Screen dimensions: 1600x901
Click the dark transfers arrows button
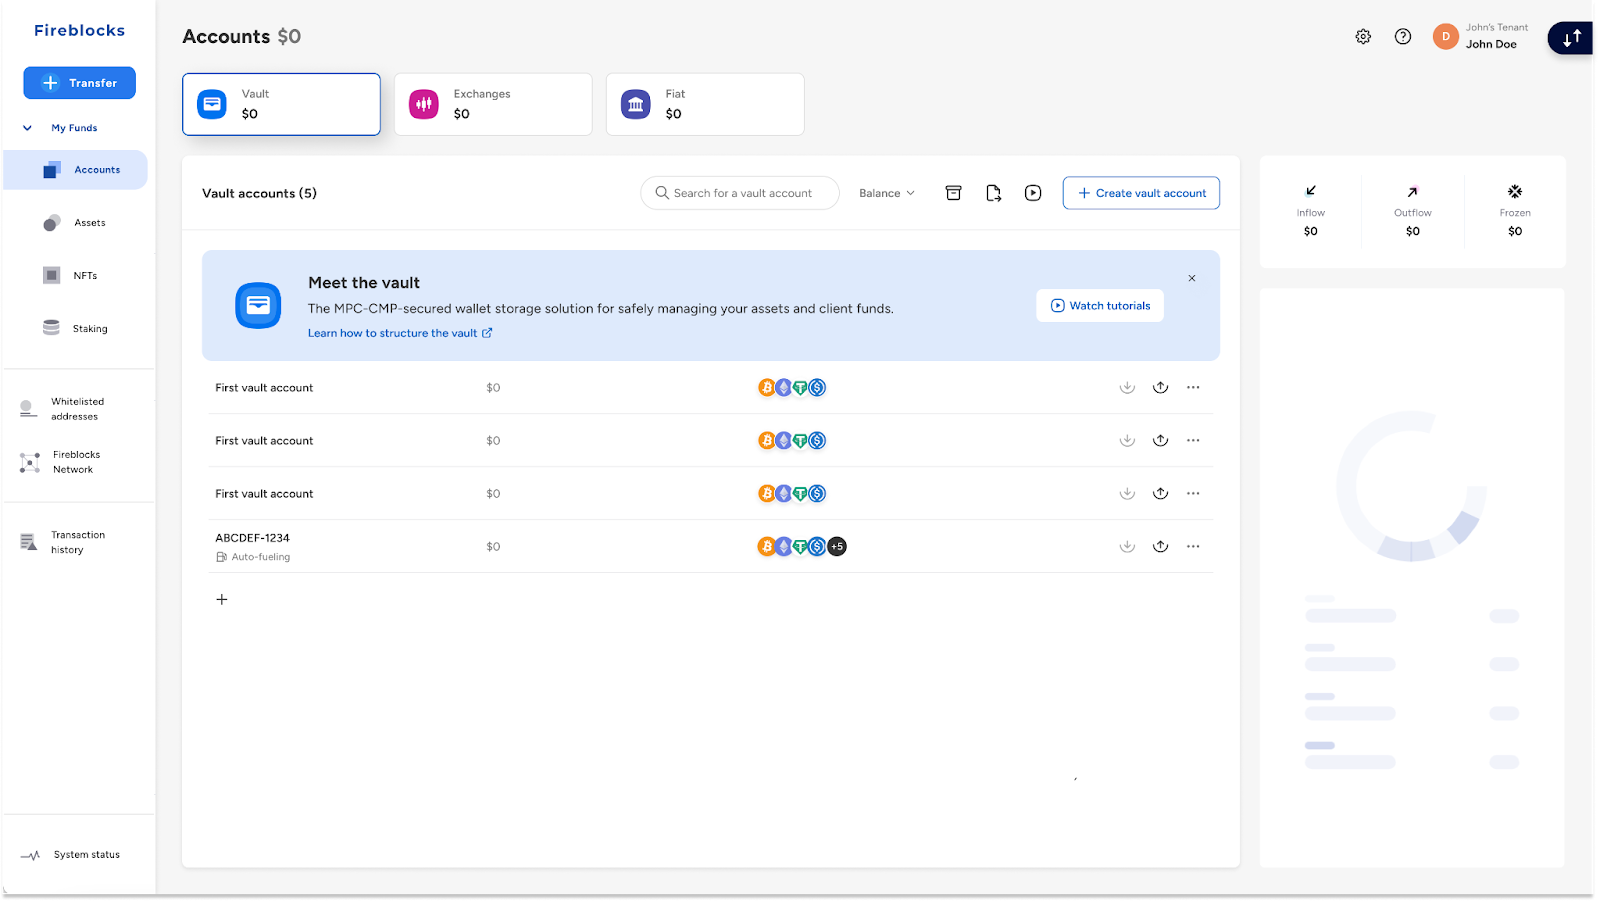click(x=1571, y=38)
